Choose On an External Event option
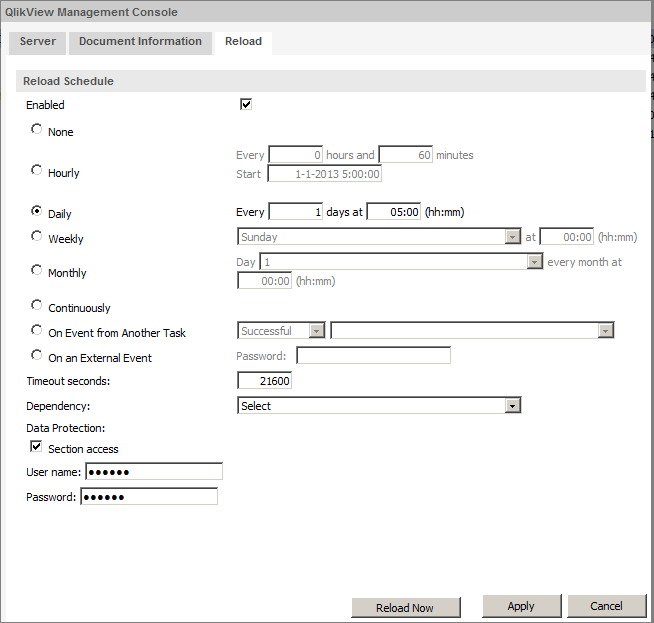Viewport: 654px width, 623px height. coord(37,356)
